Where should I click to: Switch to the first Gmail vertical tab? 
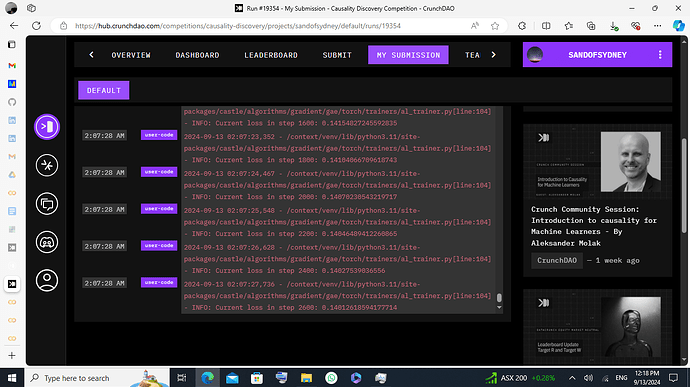point(12,65)
